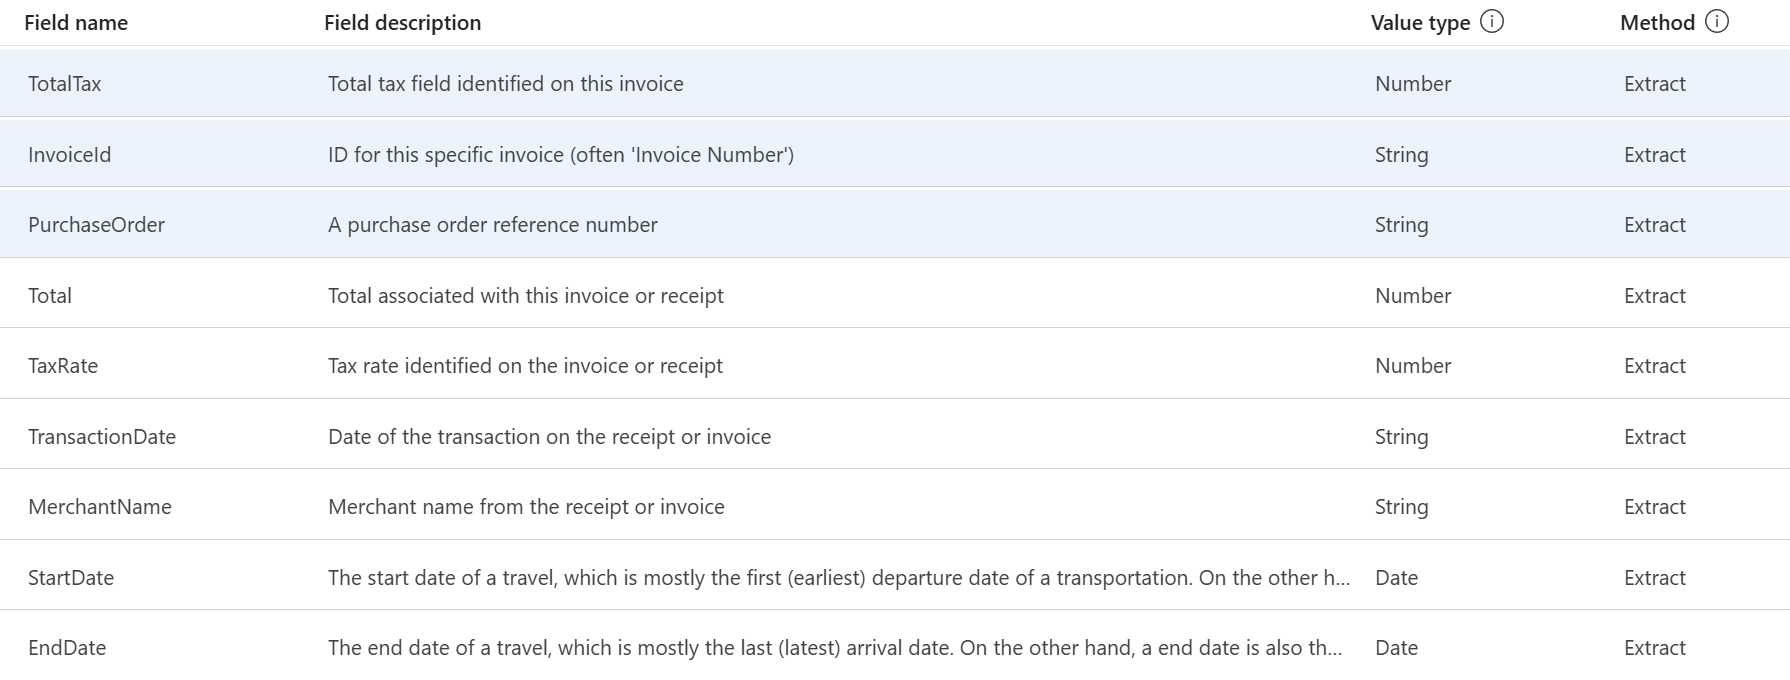
Task: Click the String value type for MerchantName
Action: point(1401,507)
